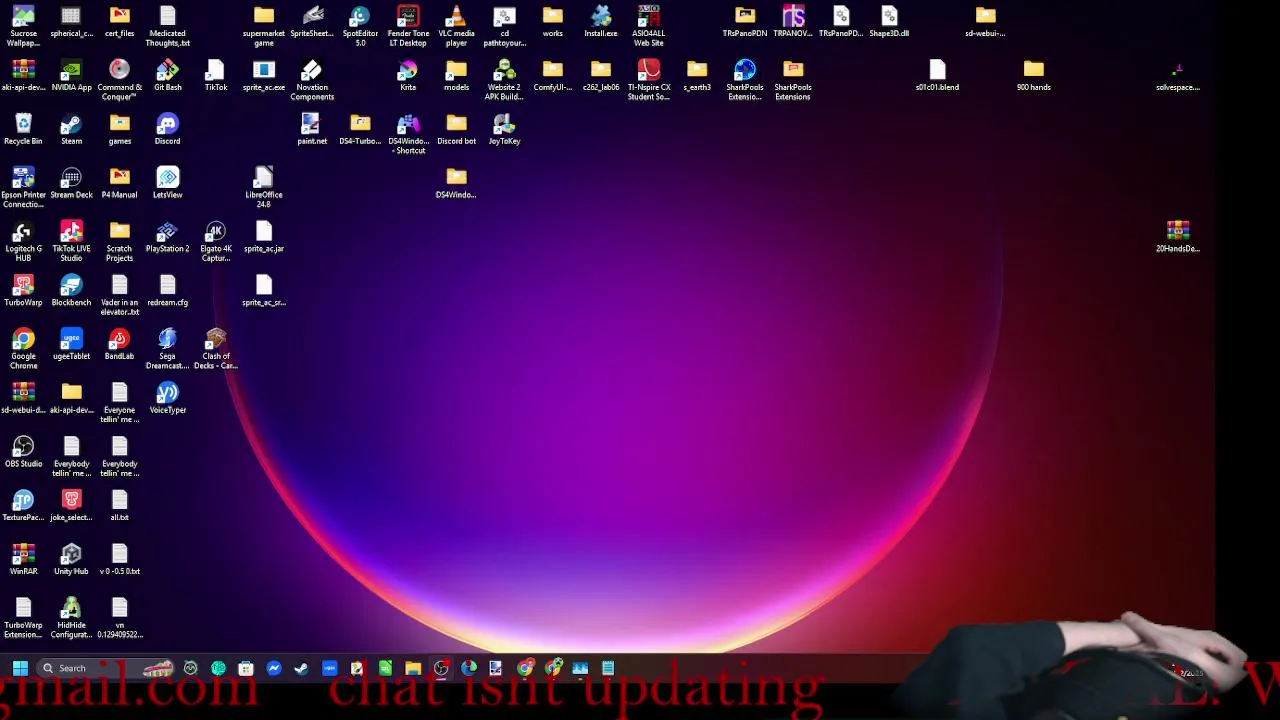Launch Unity Hub from the desktop

coord(71,560)
